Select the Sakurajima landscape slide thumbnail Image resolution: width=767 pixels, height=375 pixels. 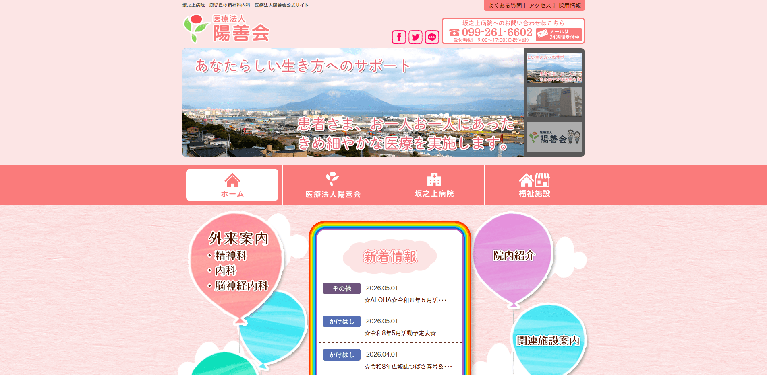(x=554, y=68)
